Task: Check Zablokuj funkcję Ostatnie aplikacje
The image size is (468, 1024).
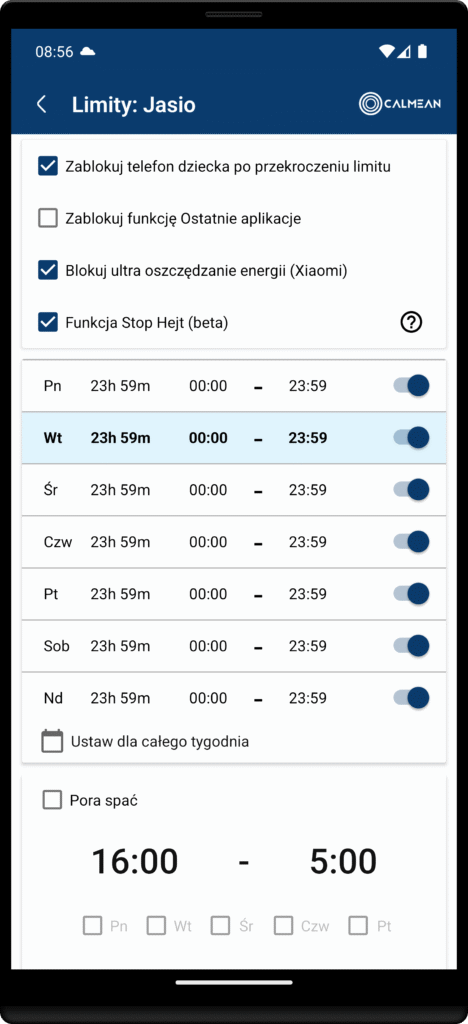Action: [48, 218]
